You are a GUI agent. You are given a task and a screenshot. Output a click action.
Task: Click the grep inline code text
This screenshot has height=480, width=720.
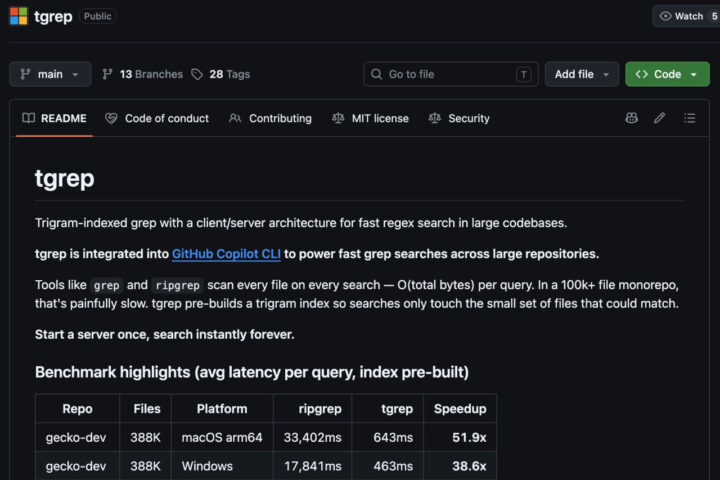coord(107,285)
